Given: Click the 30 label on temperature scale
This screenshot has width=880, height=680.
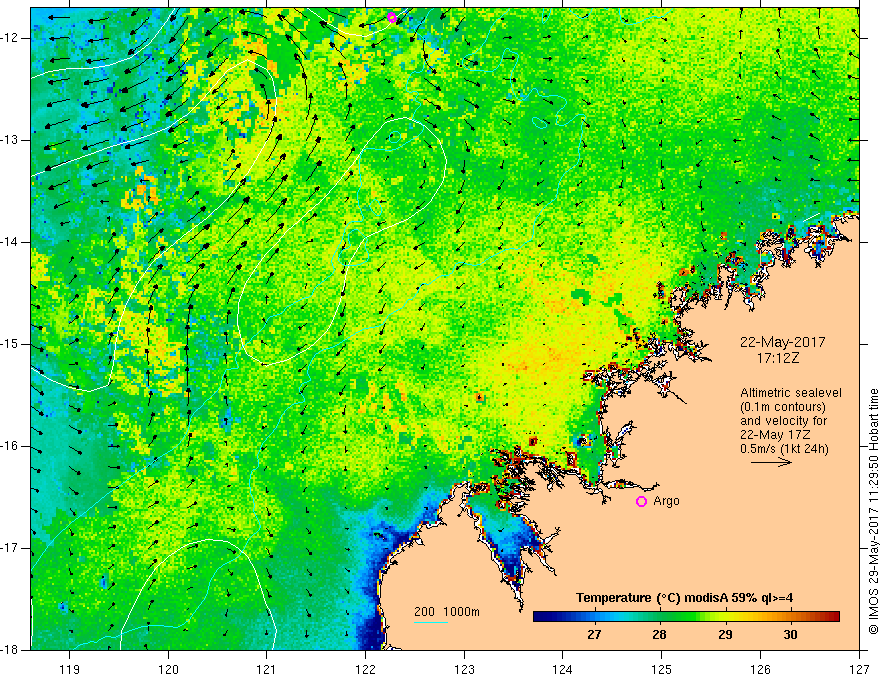Looking at the screenshot, I should pos(790,635).
